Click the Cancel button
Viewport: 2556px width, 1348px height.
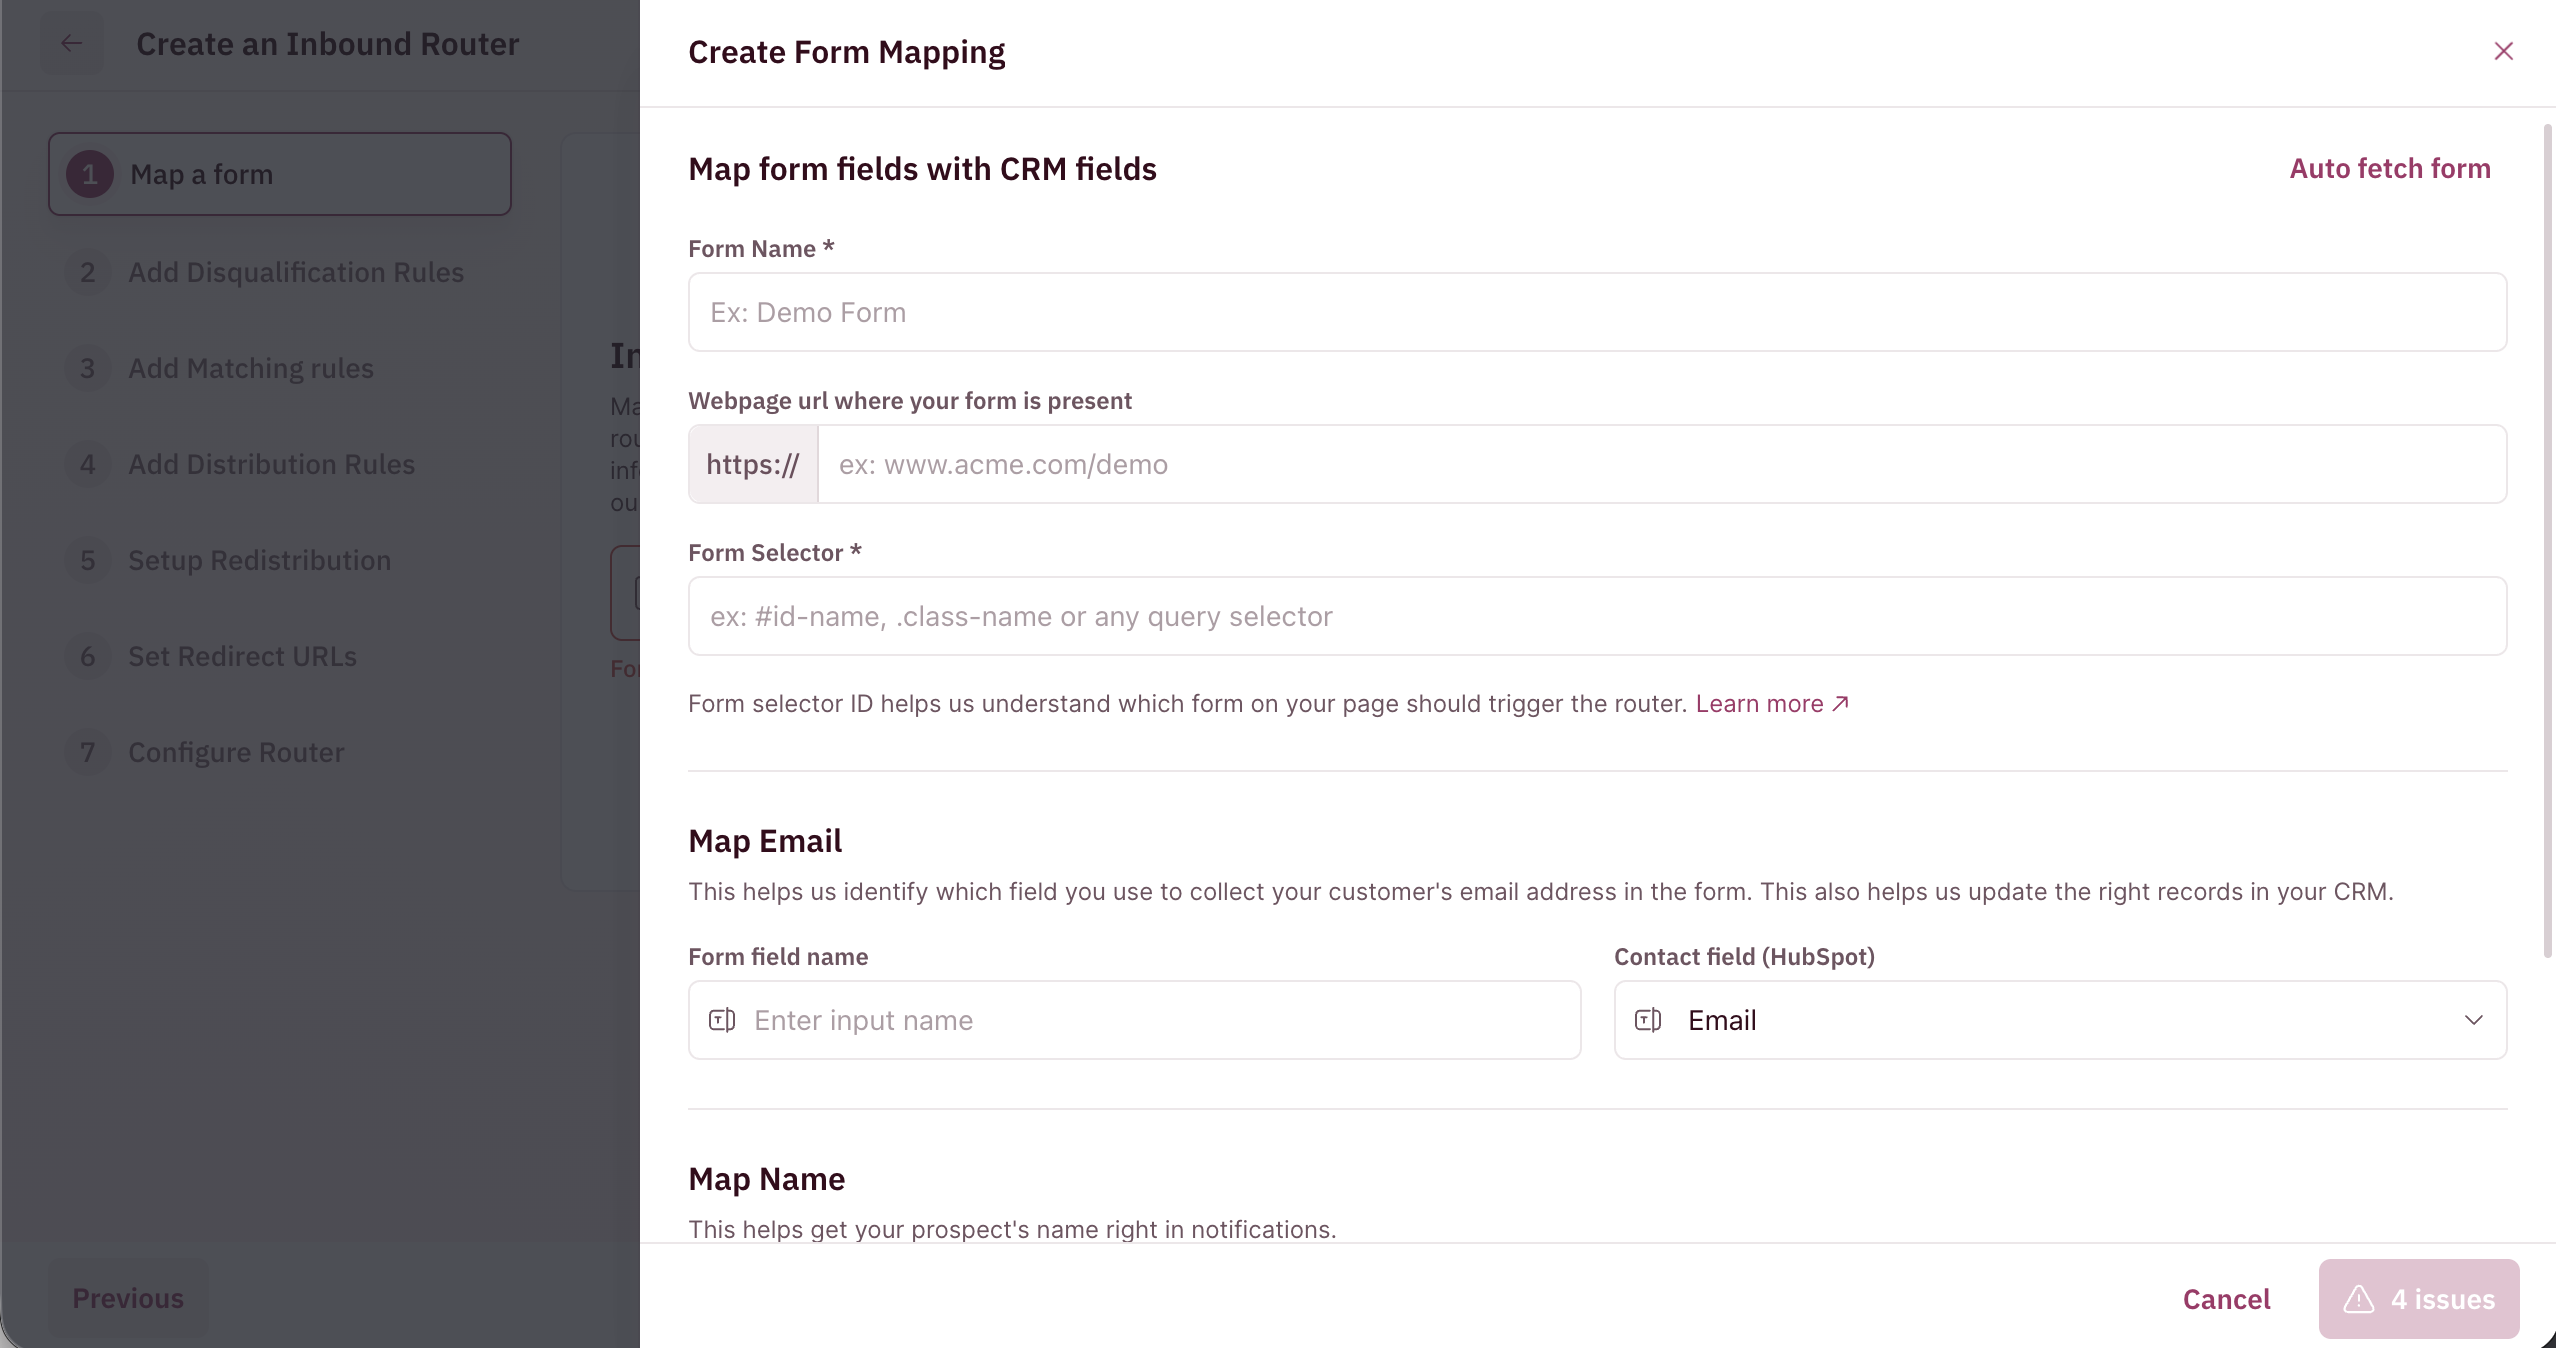click(2226, 1299)
